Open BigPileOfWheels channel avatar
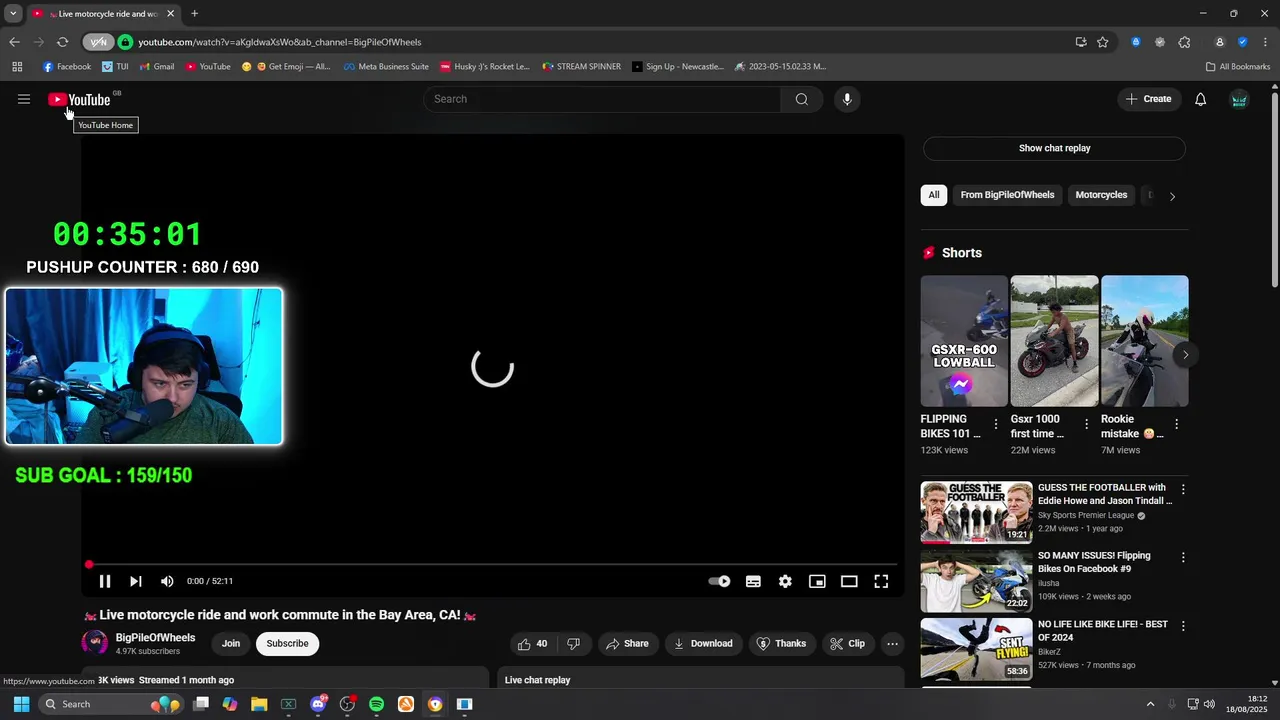Screen dimensions: 1280x720 tap(95, 643)
